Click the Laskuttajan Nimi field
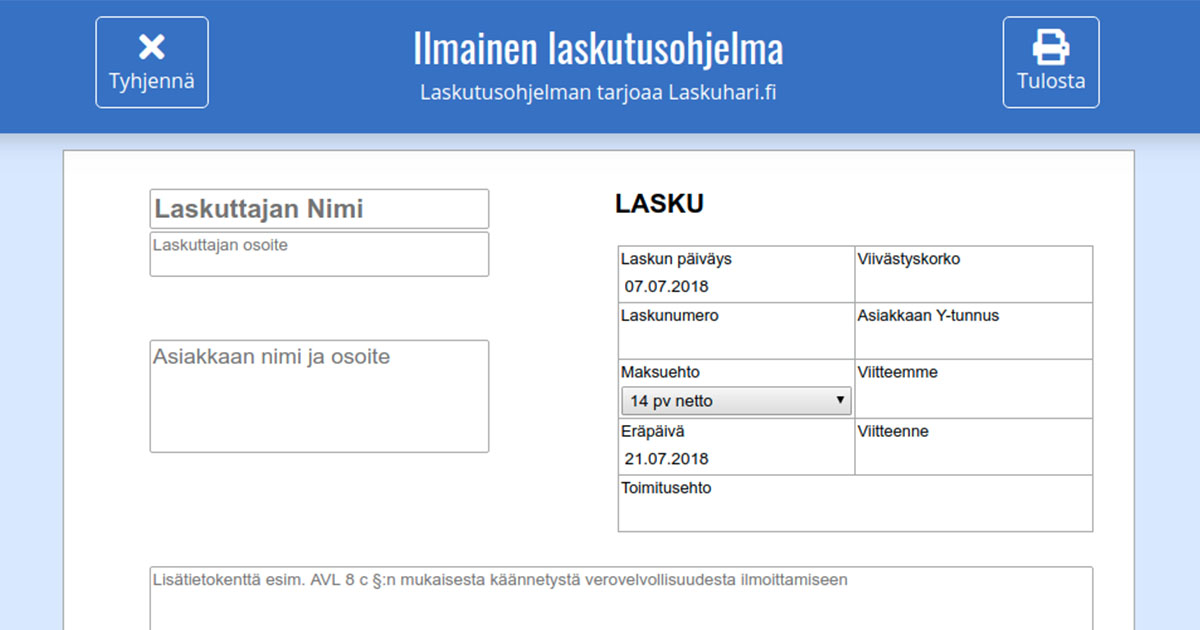 (319, 209)
